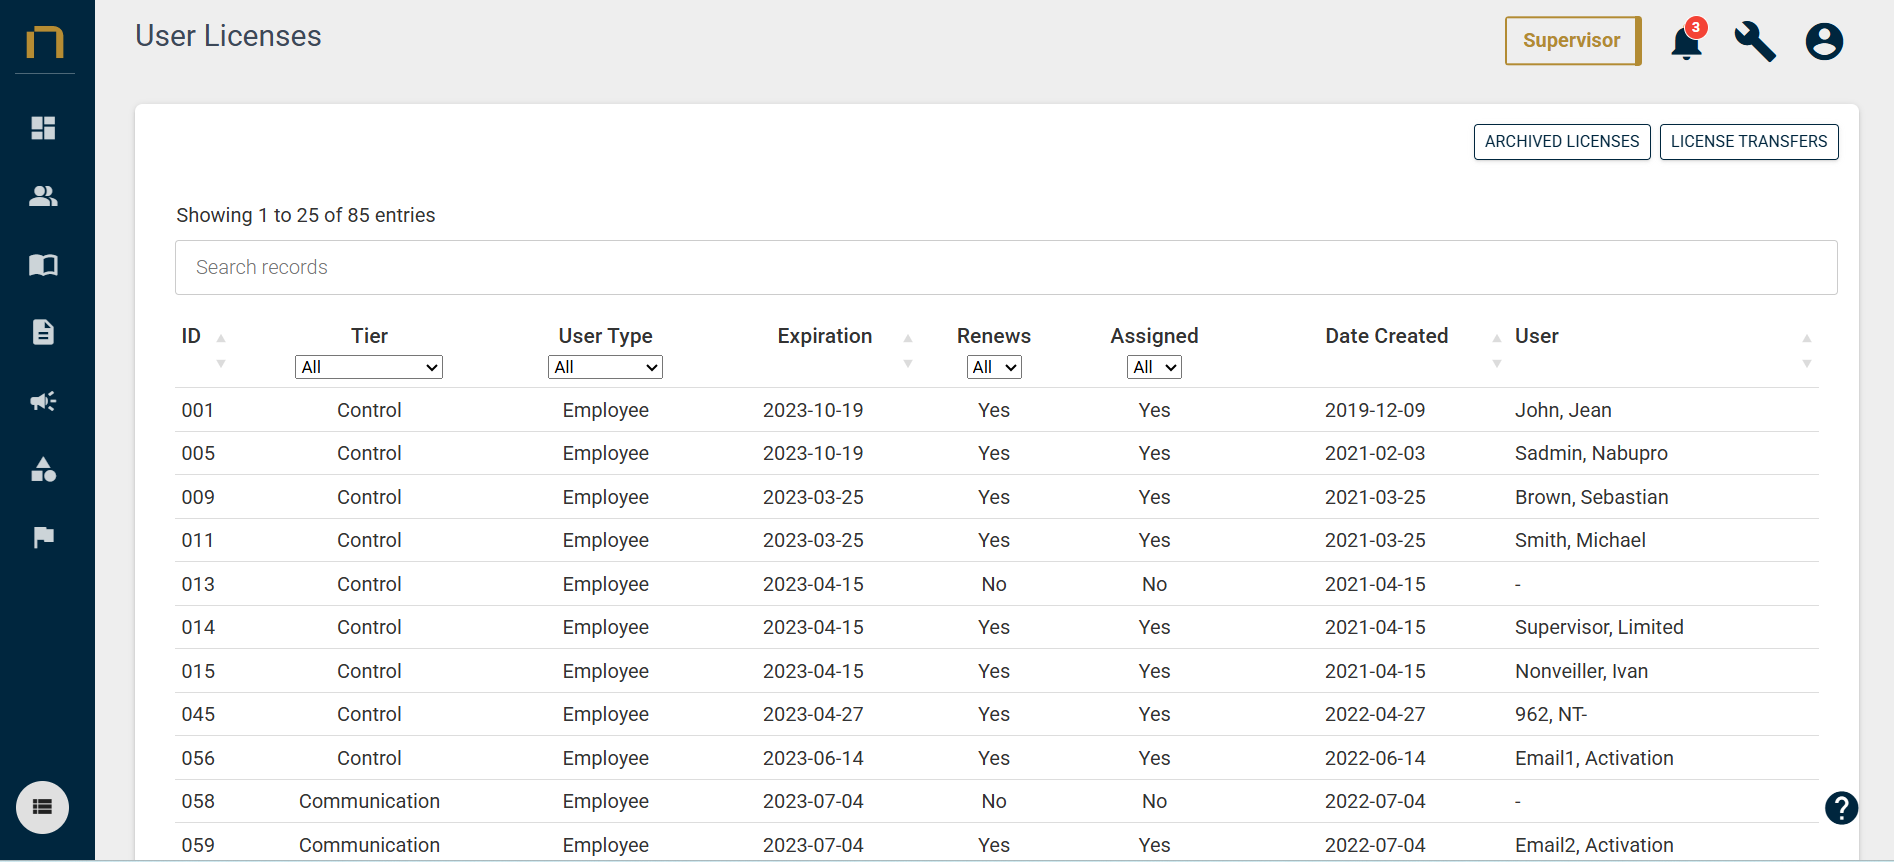Click date created 2022-06-14
The image size is (1894, 862).
tap(1375, 758)
